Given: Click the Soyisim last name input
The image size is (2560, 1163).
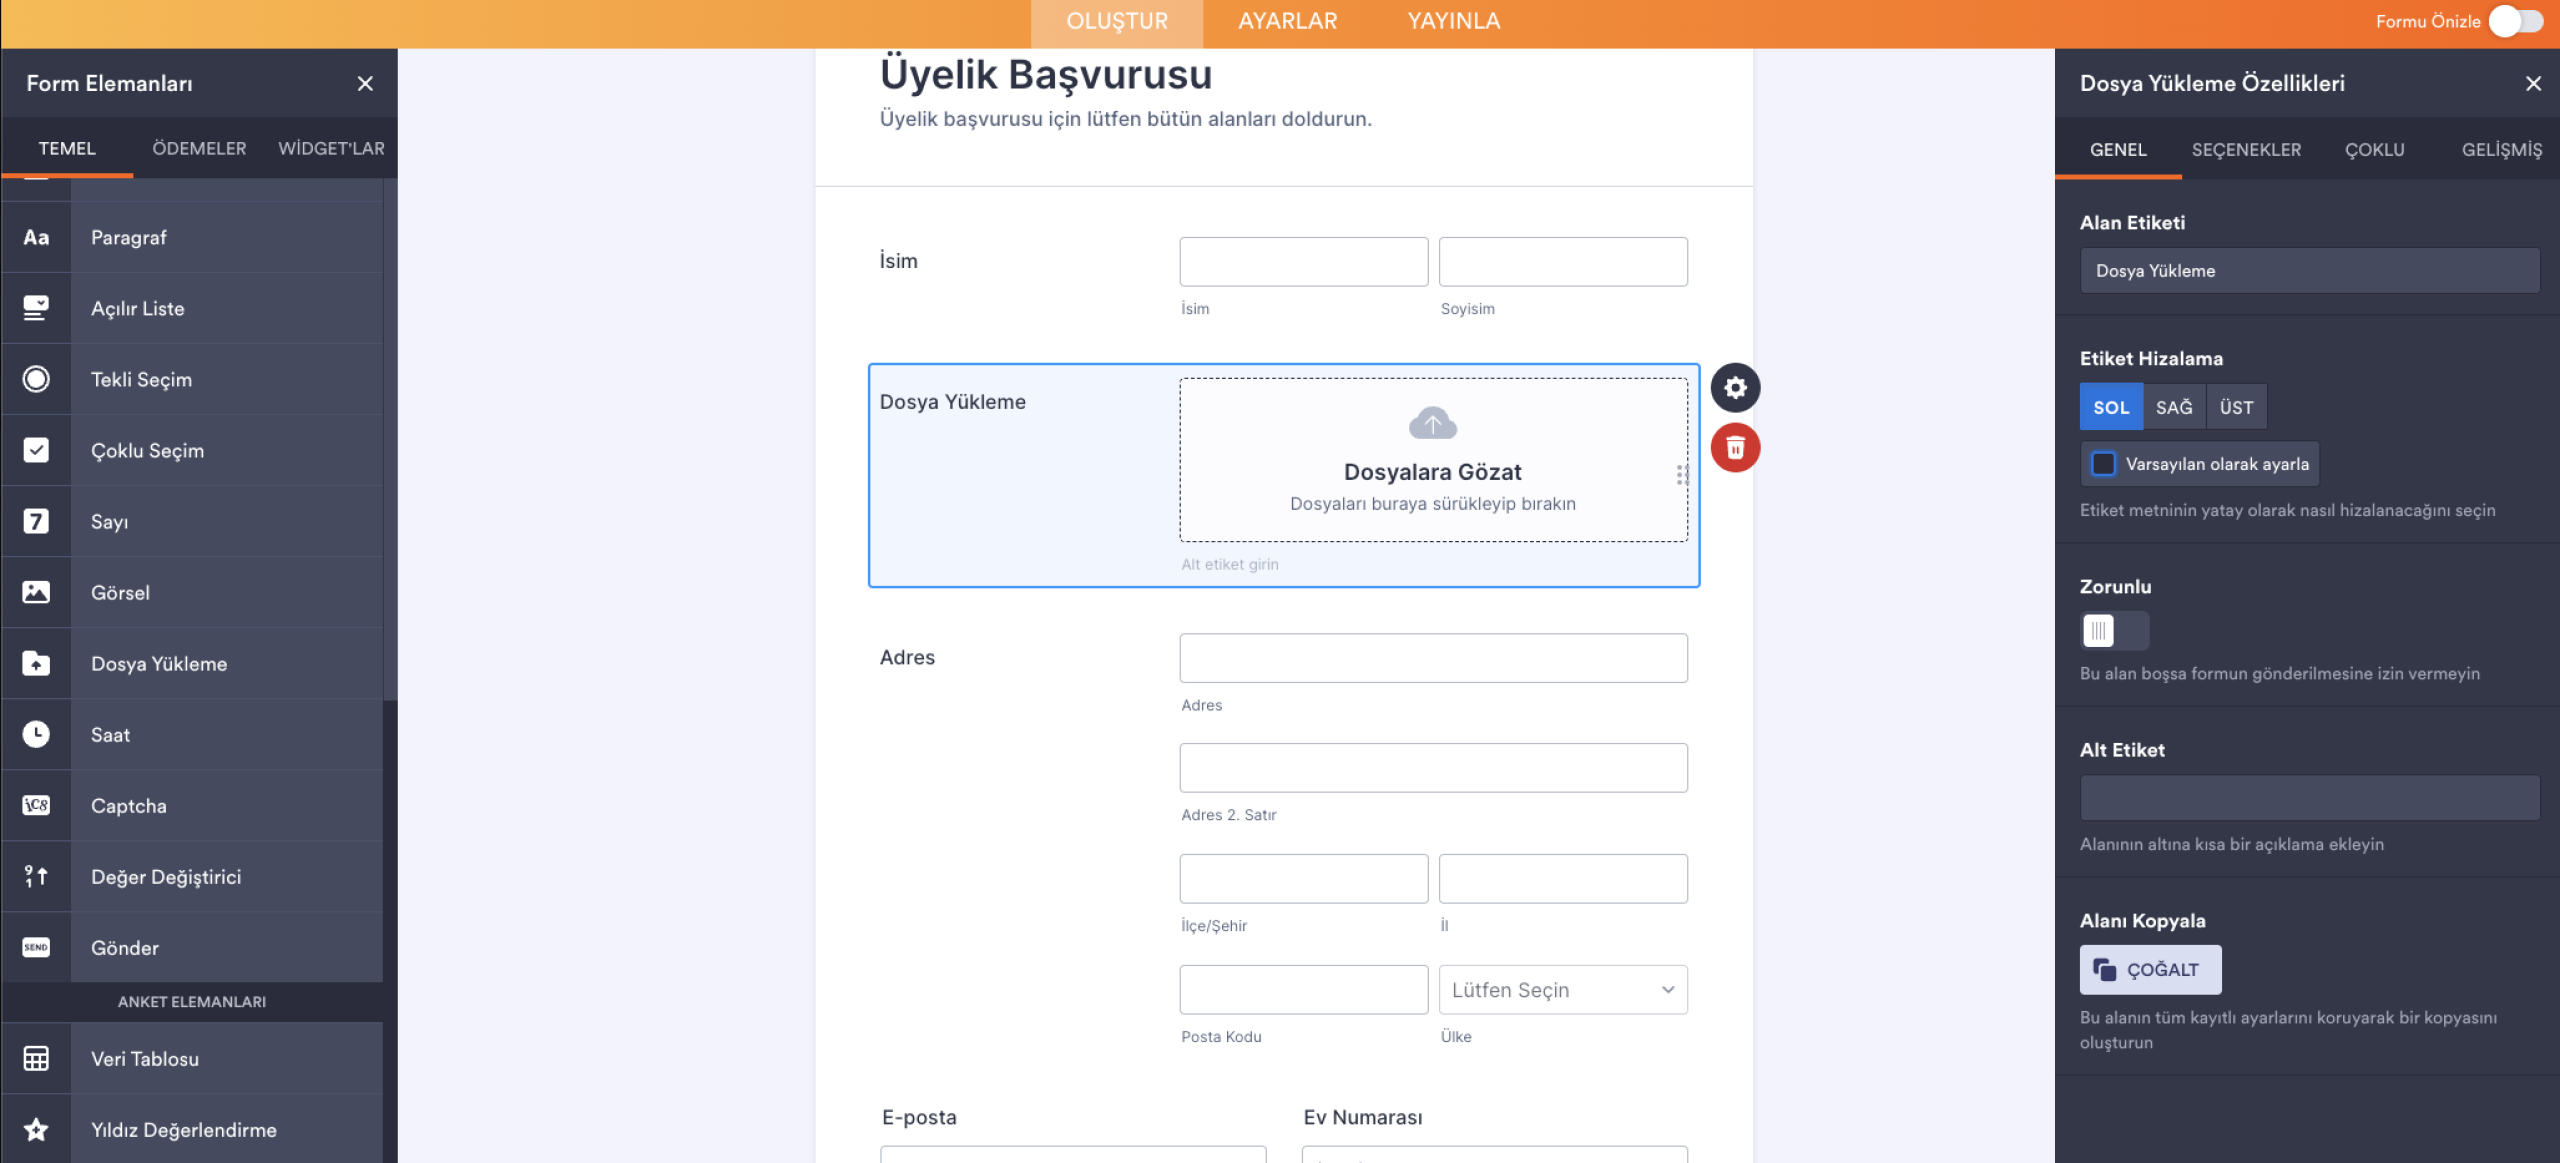Looking at the screenshot, I should [x=1563, y=262].
